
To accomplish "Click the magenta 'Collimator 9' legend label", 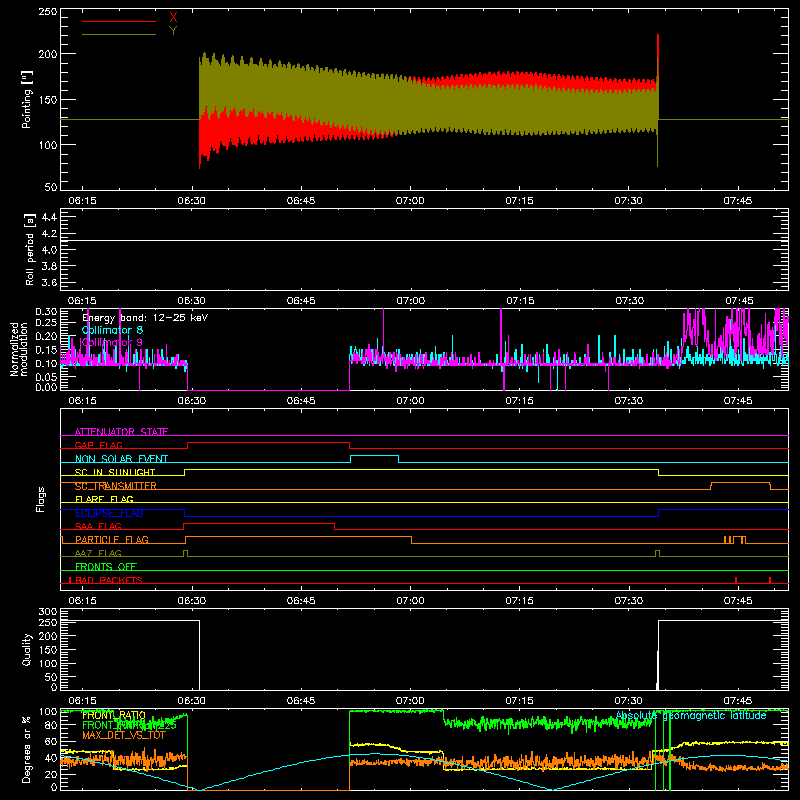I will pos(112,342).
